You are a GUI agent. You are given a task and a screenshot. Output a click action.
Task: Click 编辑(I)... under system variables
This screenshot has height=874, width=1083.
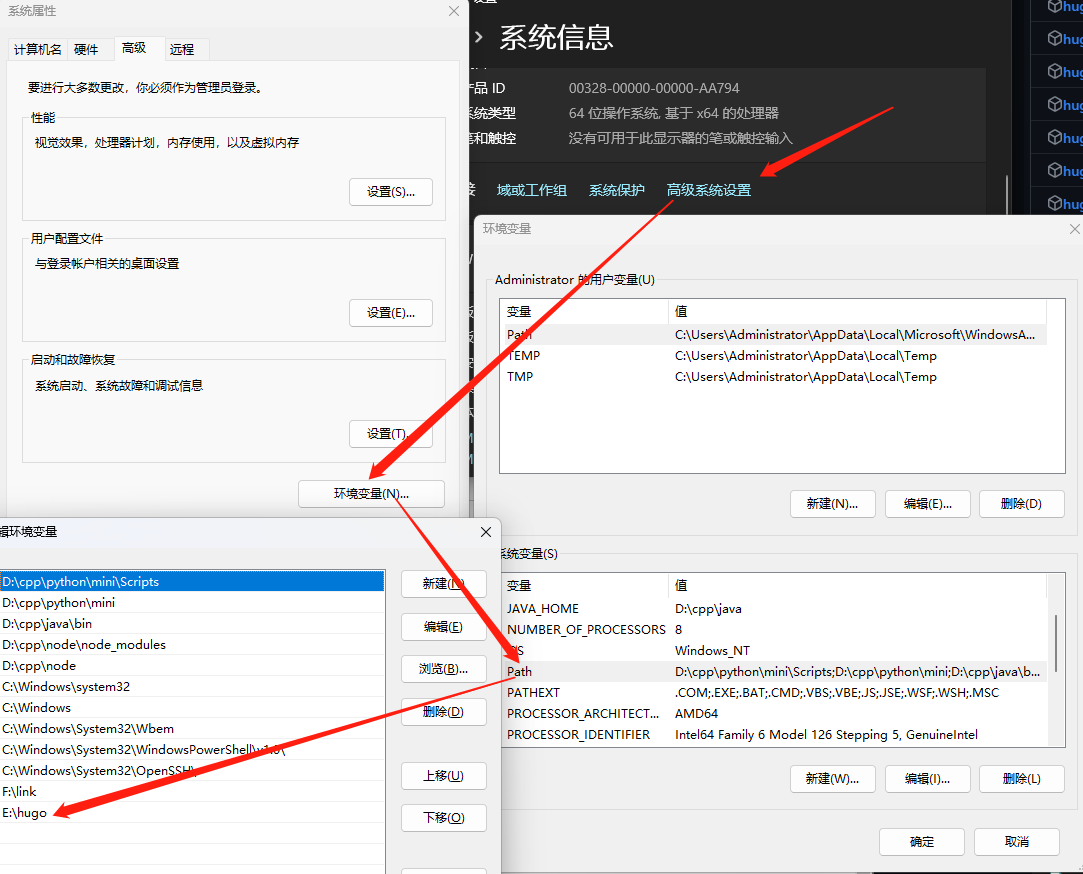point(927,779)
